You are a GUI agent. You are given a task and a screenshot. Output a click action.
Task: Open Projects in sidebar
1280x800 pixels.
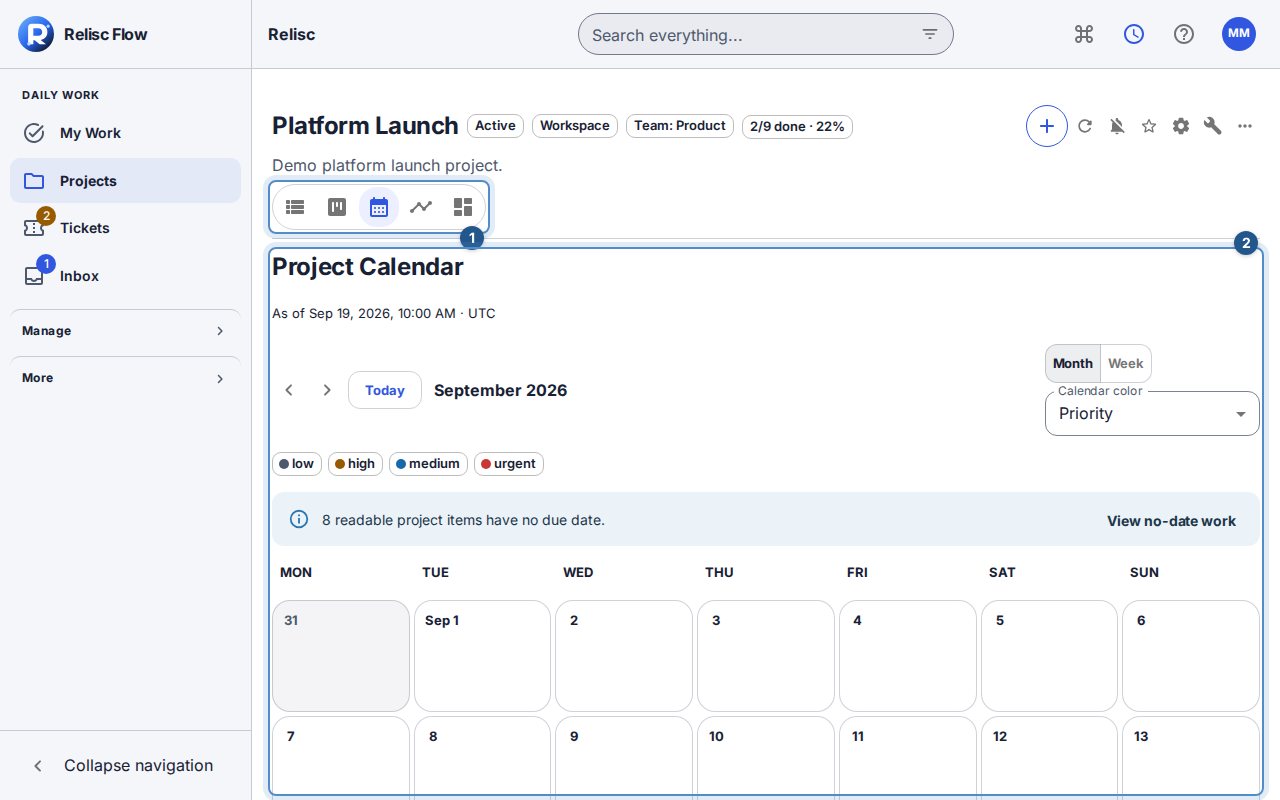[126, 181]
